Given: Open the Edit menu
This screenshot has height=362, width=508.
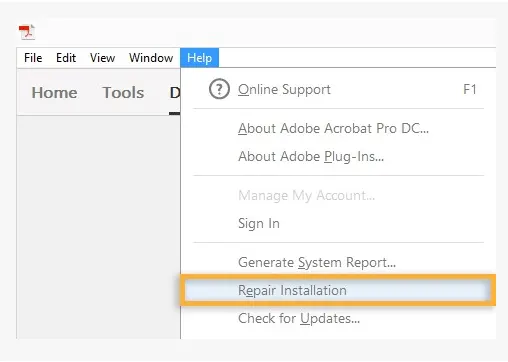Looking at the screenshot, I should 66,58.
